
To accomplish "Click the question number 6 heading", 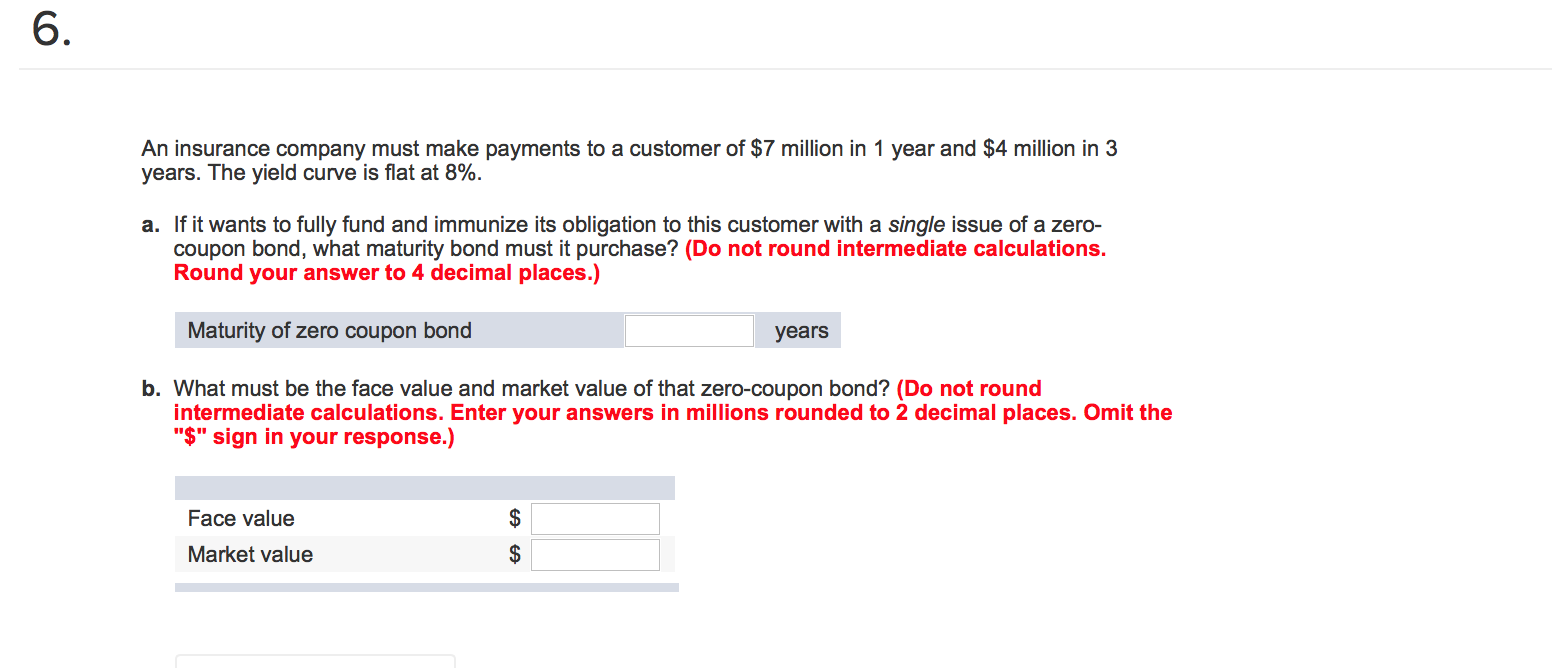I will coord(51,31).
